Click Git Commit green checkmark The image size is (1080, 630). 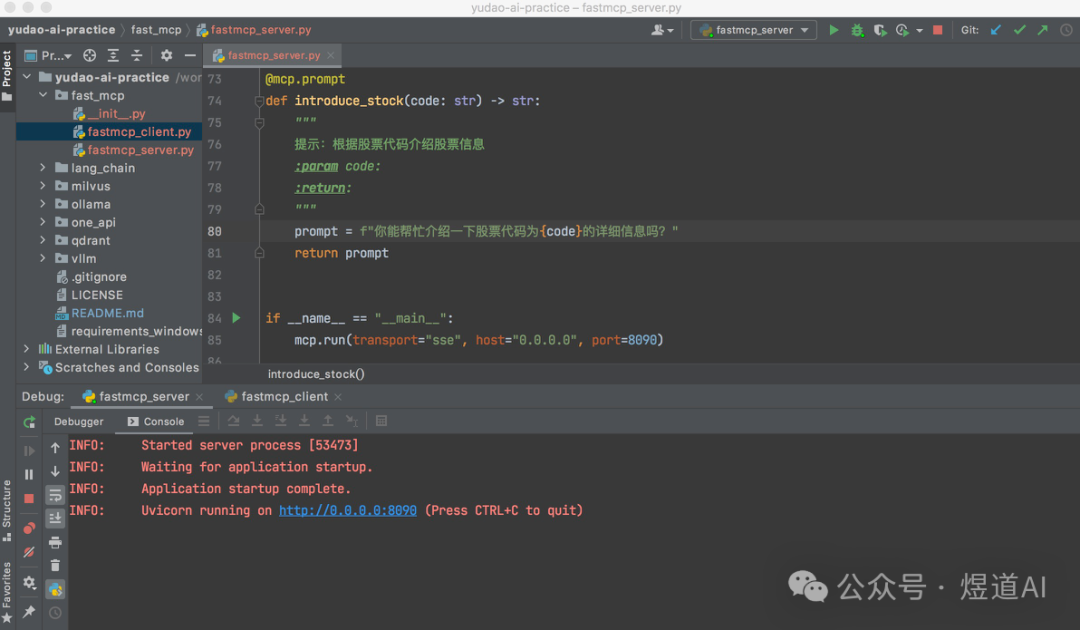click(x=1019, y=30)
